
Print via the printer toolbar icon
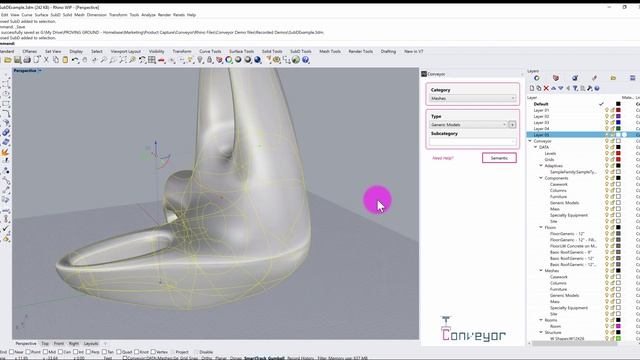pos(27,60)
